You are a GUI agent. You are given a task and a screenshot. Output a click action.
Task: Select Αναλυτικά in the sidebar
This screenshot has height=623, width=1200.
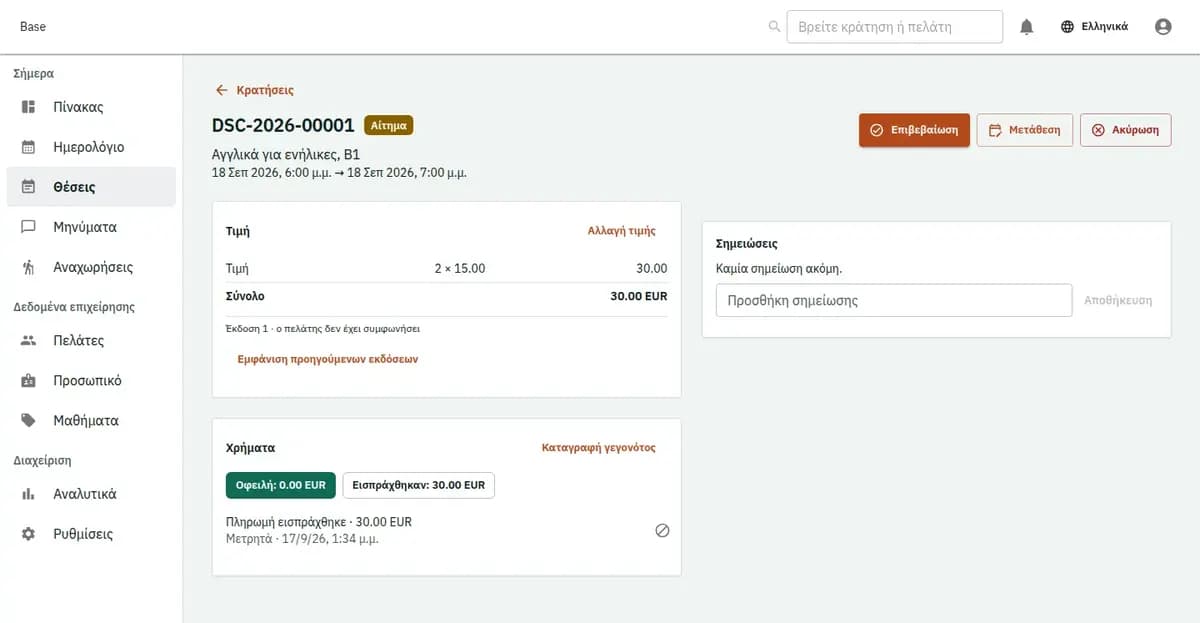[91, 494]
